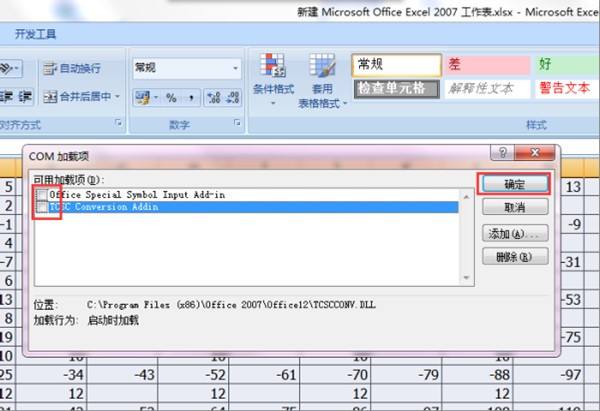
Task: Select worksheet cell containing -43
Action: click(122, 375)
